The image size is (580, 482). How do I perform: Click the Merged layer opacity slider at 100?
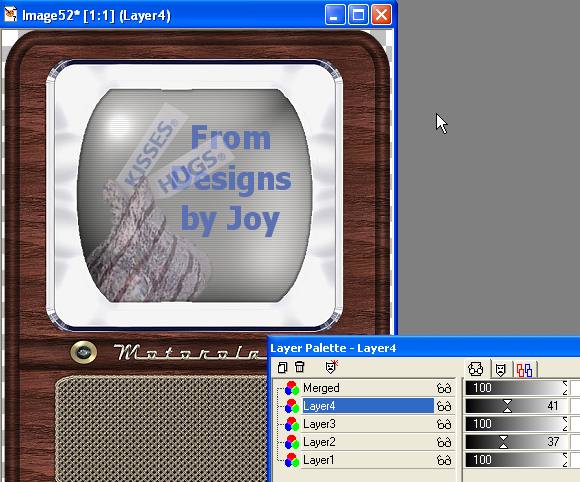pos(516,388)
